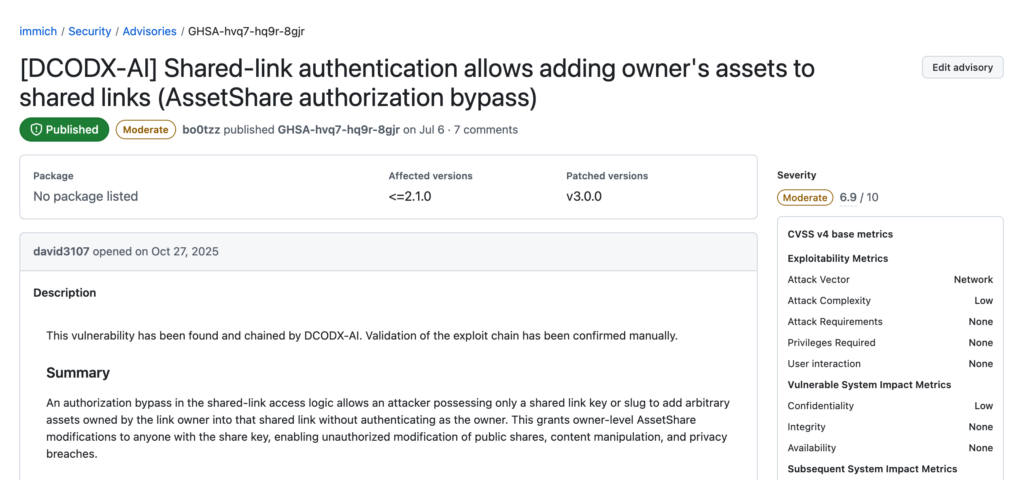The height and width of the screenshot is (480, 1024).
Task: Click the Patched versions v3.0.0 value
Action: coord(584,196)
